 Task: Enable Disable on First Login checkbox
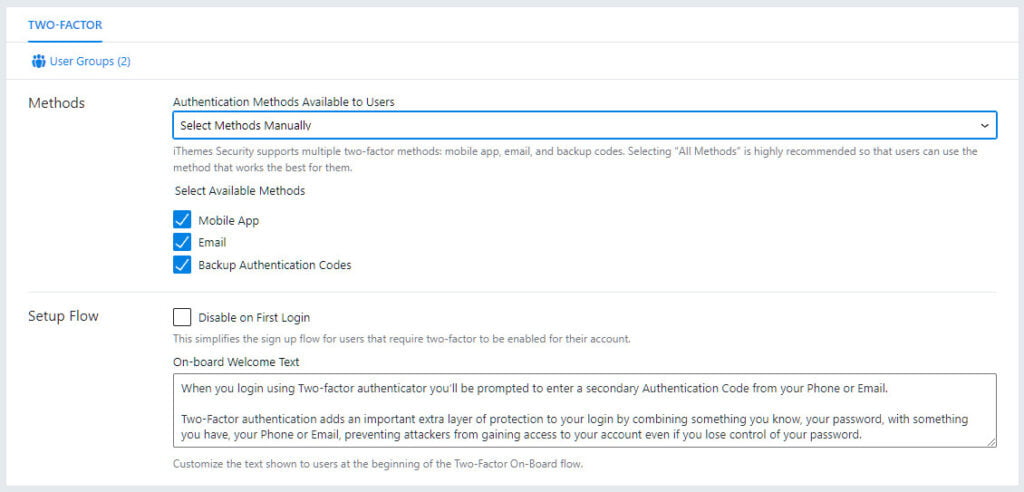click(x=182, y=318)
